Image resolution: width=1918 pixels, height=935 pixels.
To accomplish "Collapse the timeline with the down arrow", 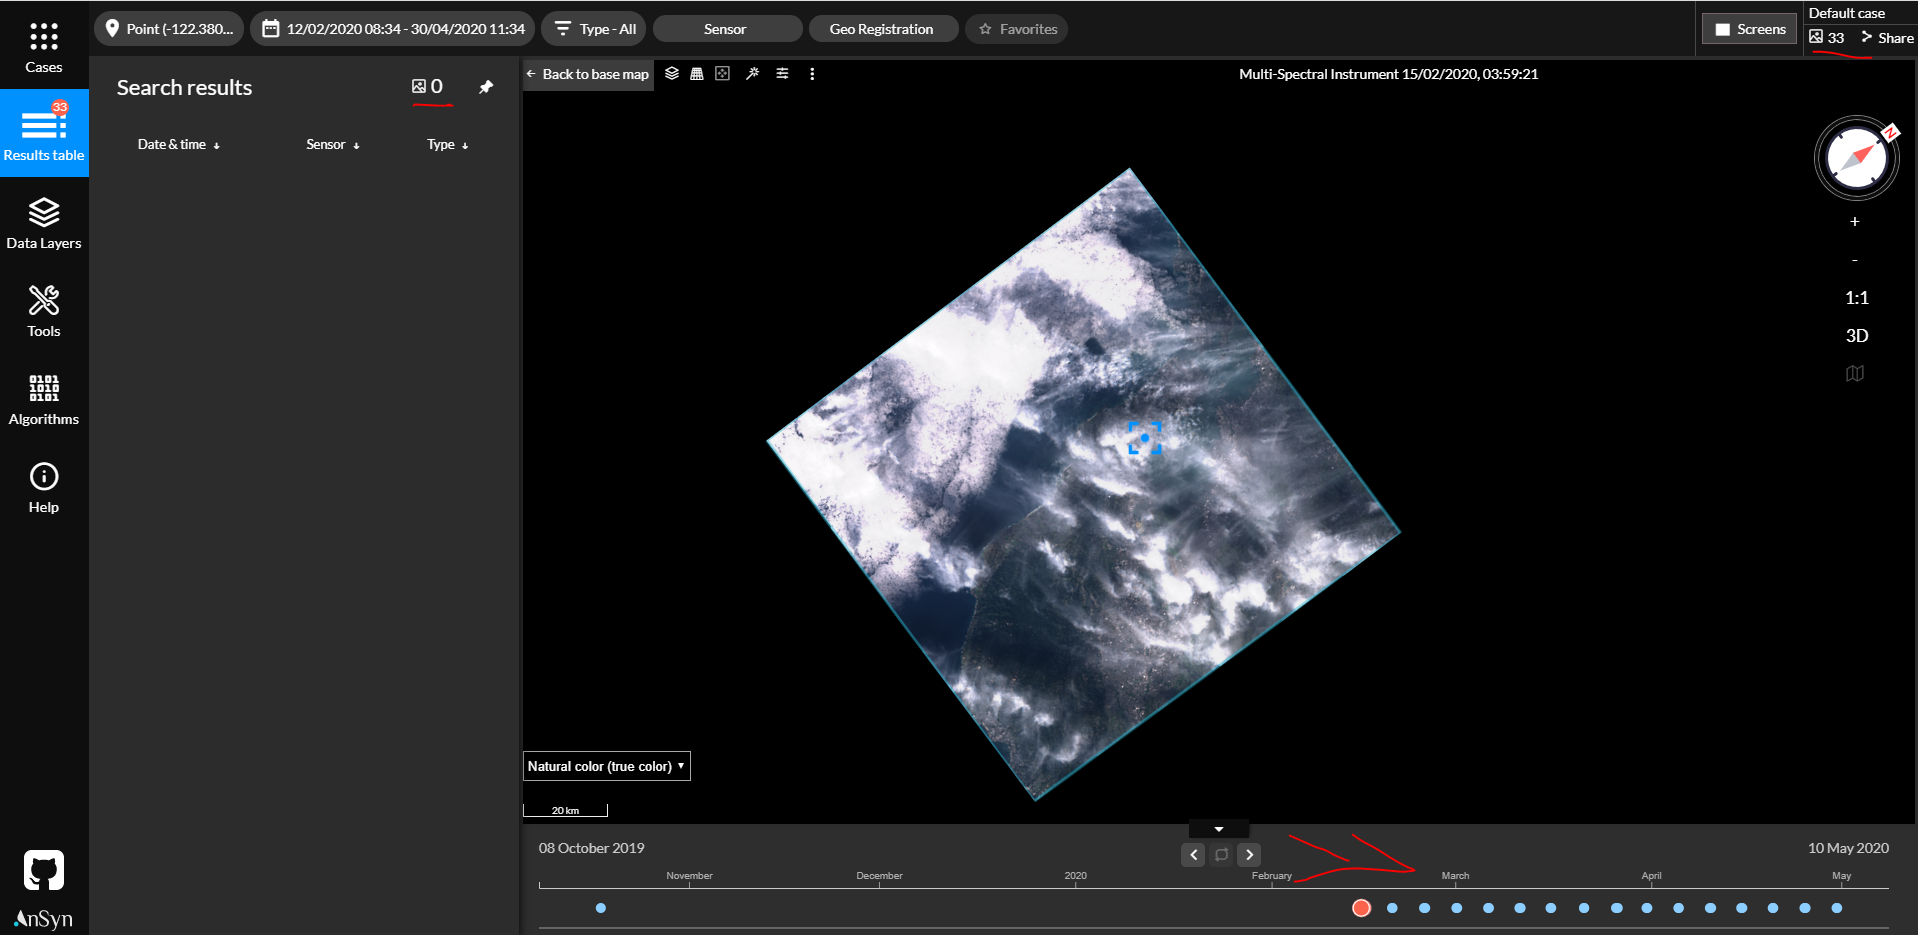I will [x=1218, y=829].
